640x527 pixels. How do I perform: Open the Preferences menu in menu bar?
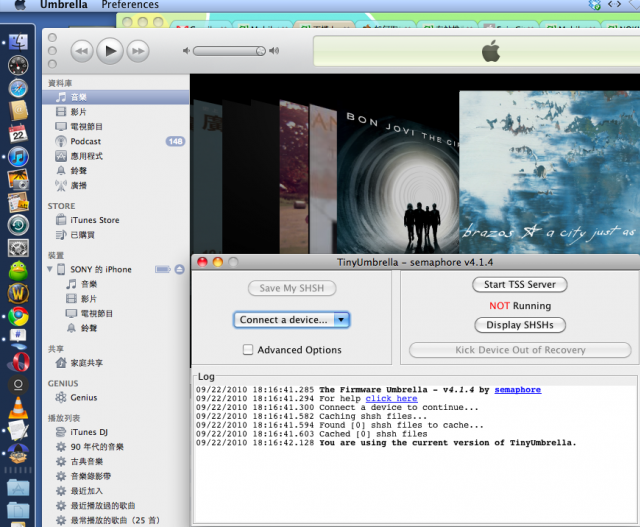(130, 5)
